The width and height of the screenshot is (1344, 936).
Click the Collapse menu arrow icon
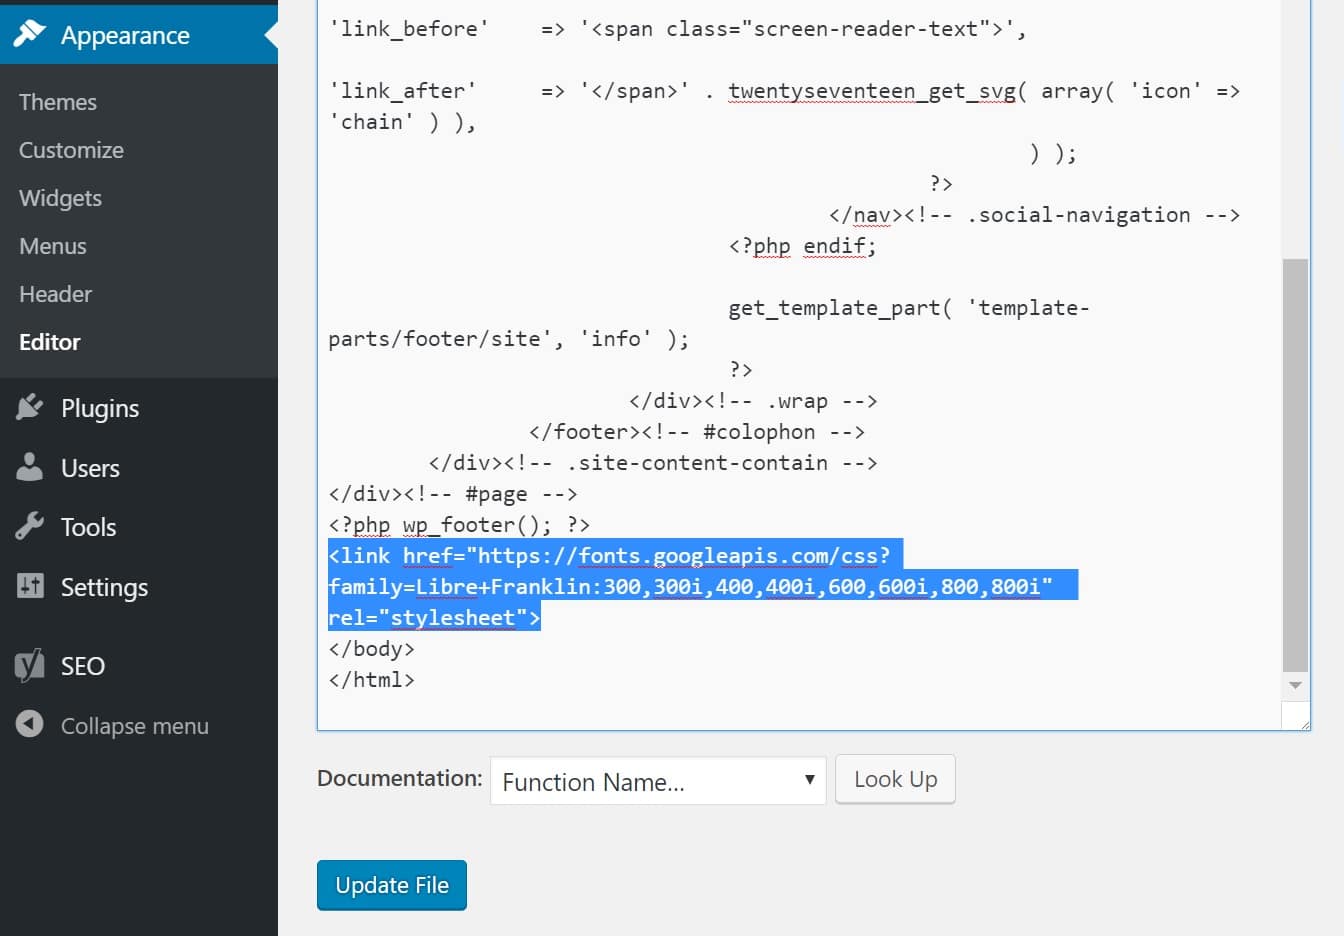click(29, 726)
